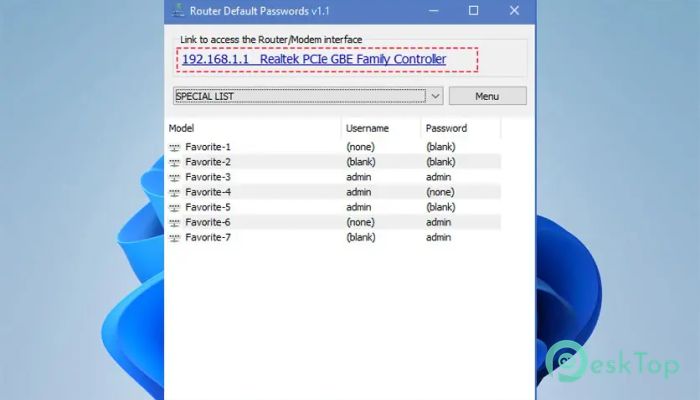Screen dimensions: 700x400
Task: Click the admin username of Favorite-4
Action: (x=358, y=192)
